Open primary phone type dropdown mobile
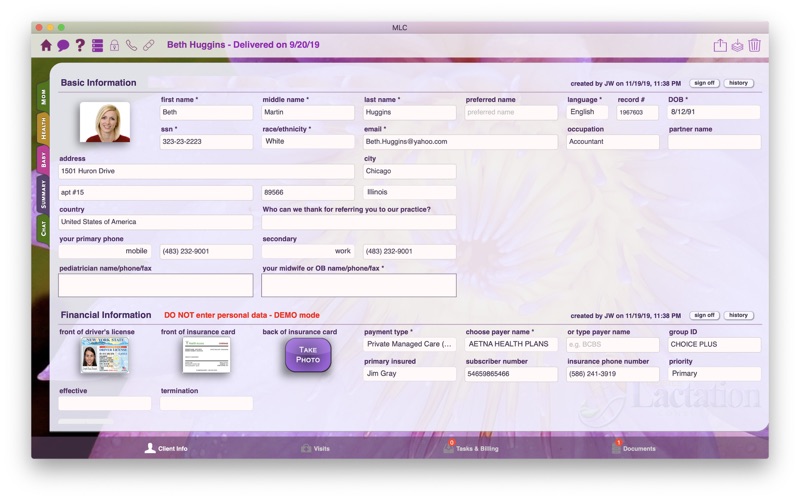 coord(105,252)
